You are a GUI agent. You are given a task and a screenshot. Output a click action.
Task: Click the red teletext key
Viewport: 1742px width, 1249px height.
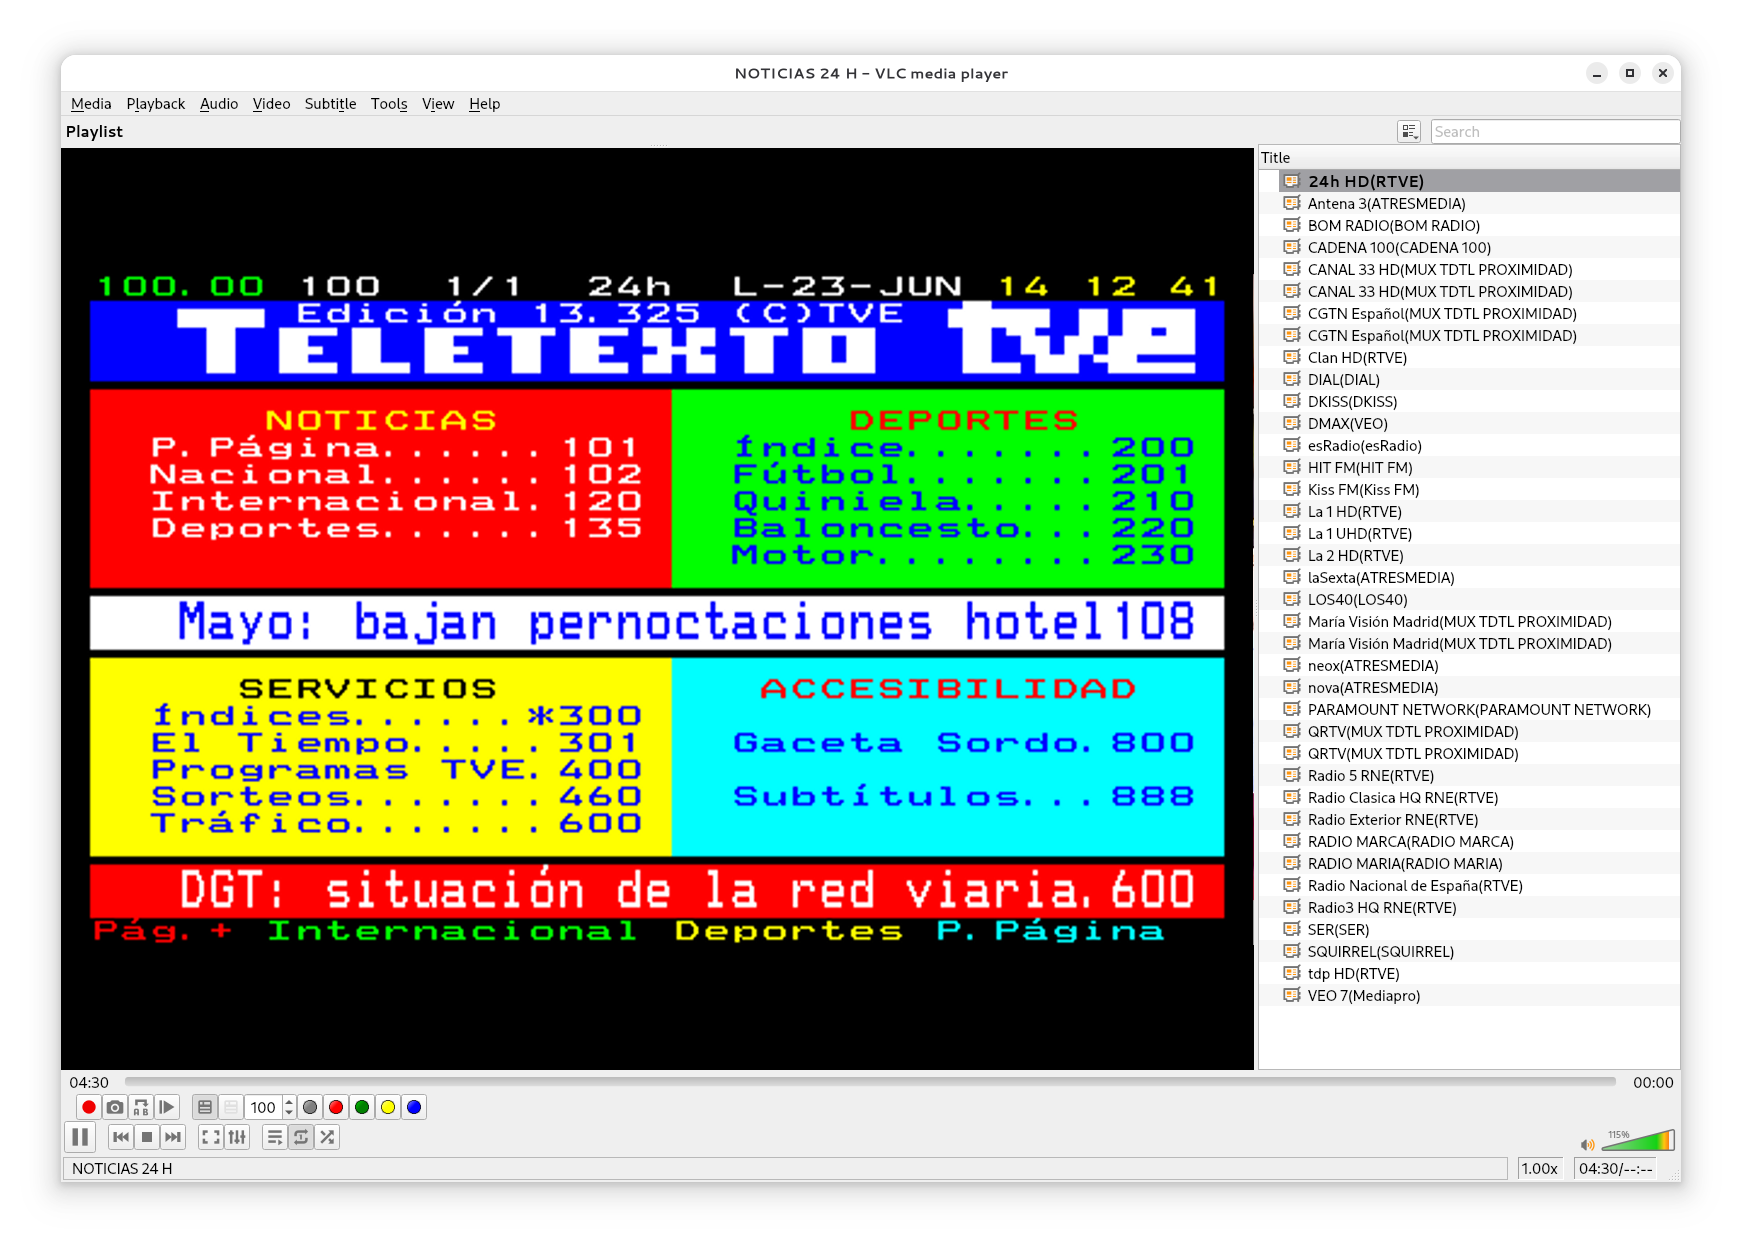(x=336, y=1107)
